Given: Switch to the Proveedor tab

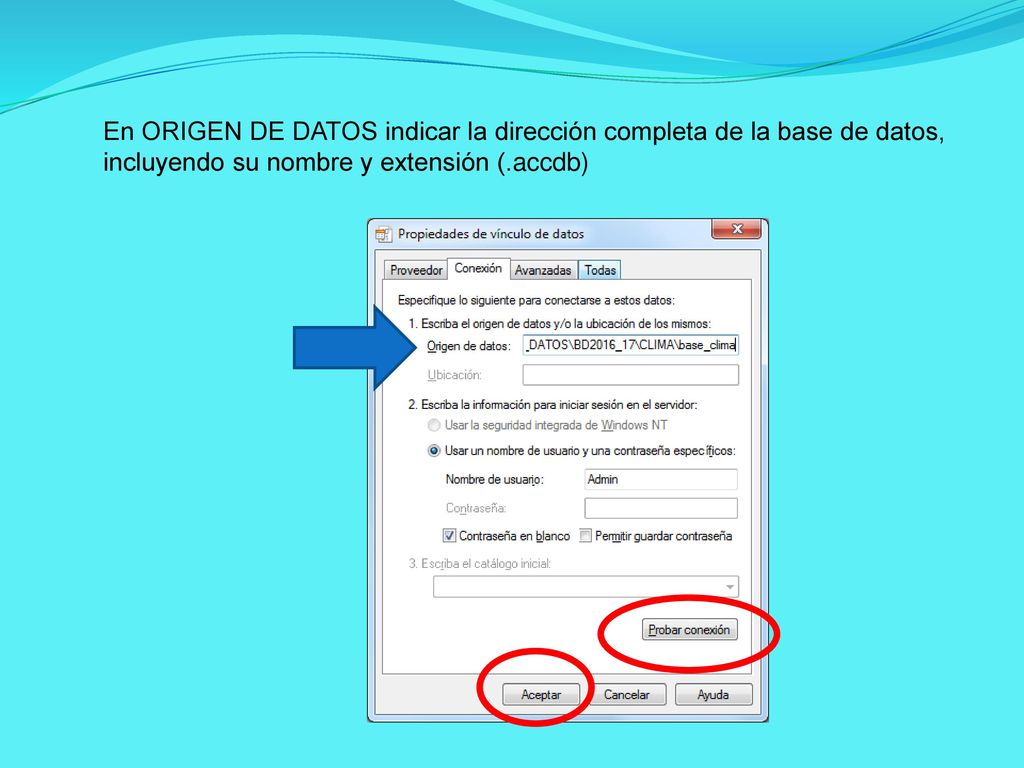Looking at the screenshot, I should (416, 270).
